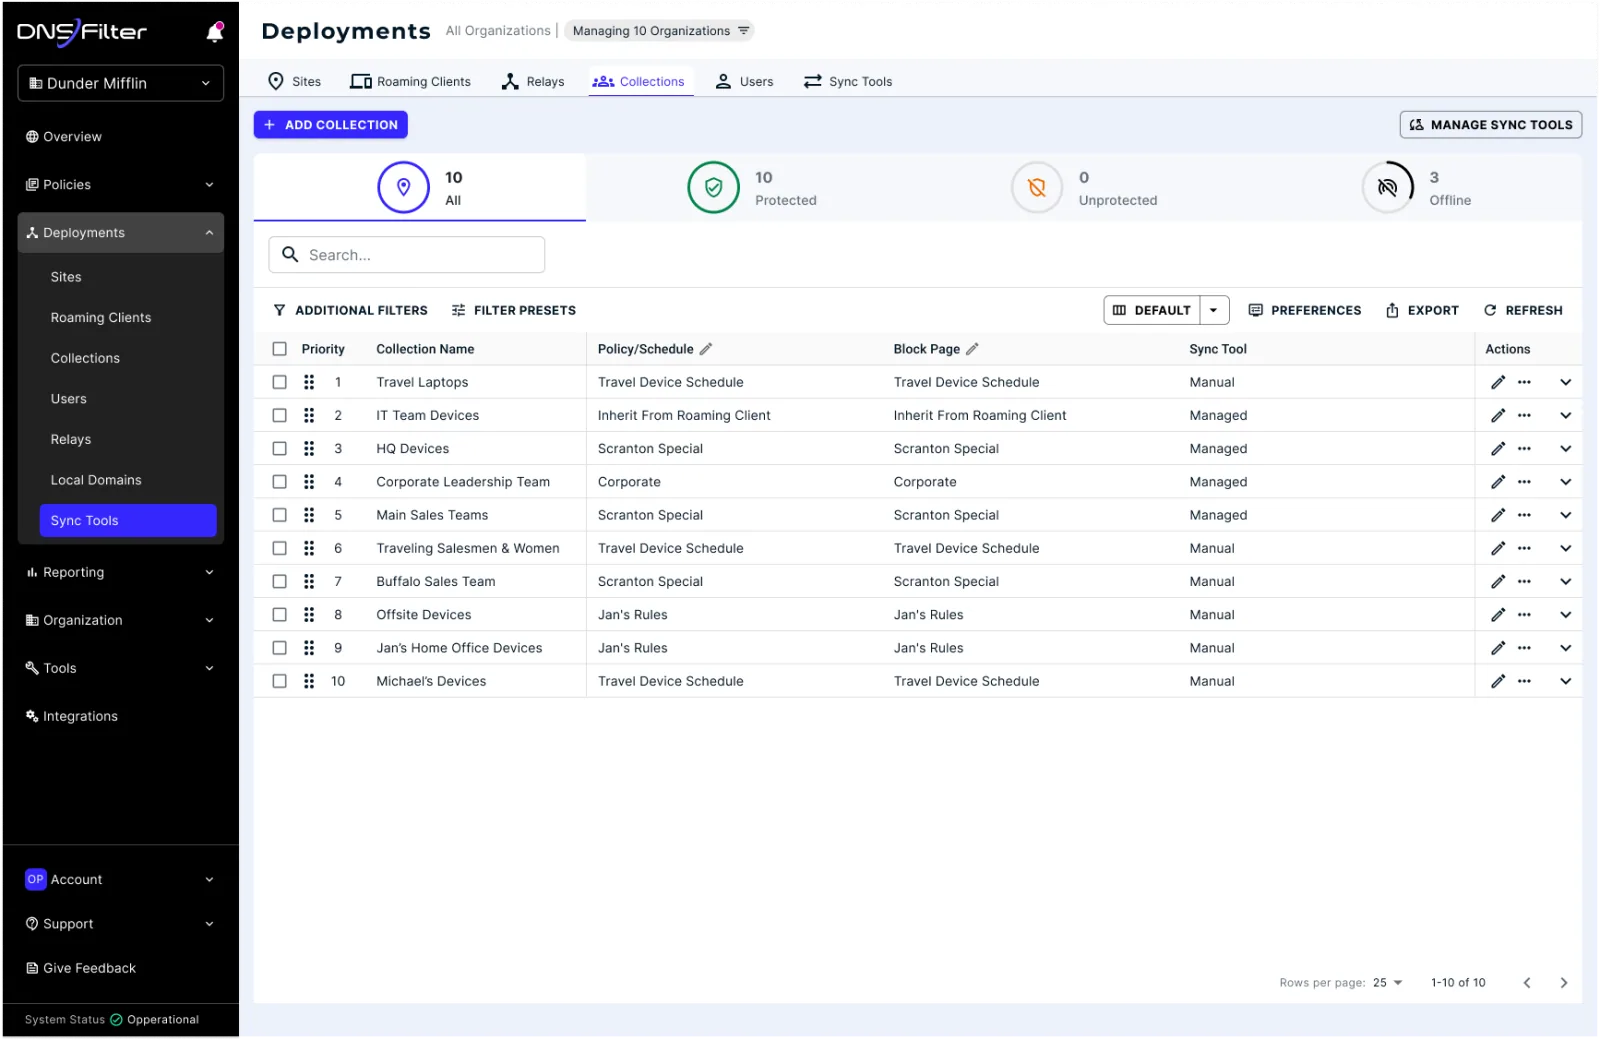Screen dimensions: 1600x1040
Task: Click pencil icon beside Policy/Schedule header
Action: pos(706,349)
